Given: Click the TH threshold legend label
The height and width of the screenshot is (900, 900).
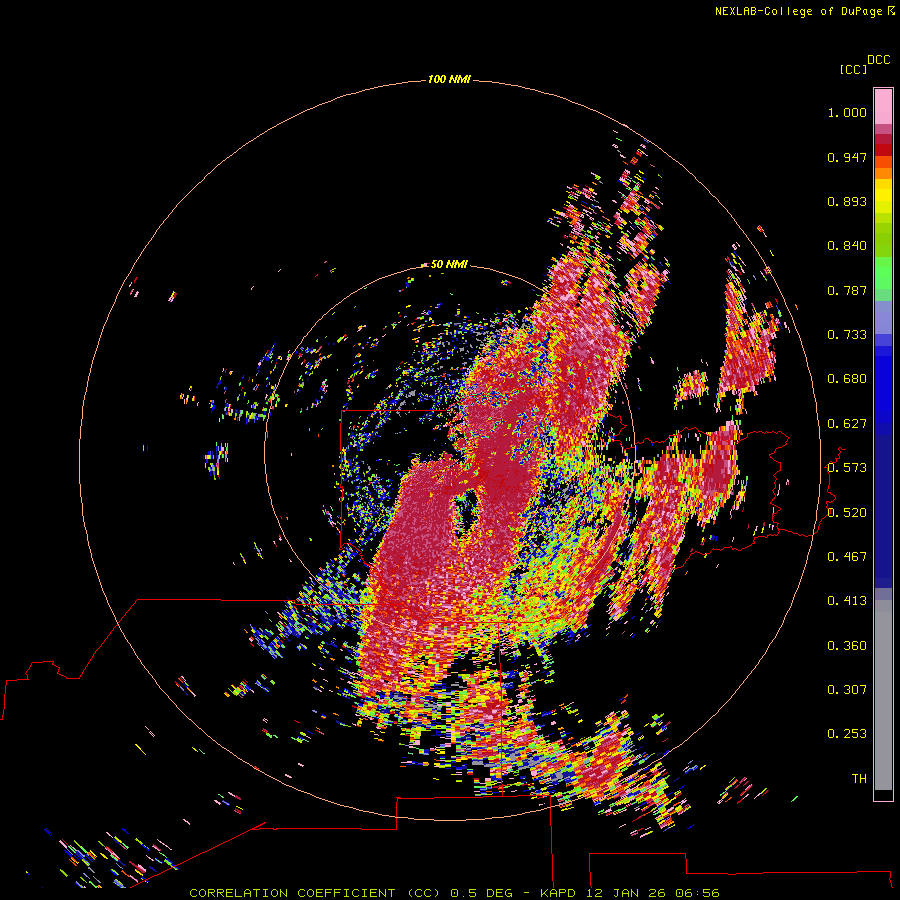Looking at the screenshot, I should point(859,779).
